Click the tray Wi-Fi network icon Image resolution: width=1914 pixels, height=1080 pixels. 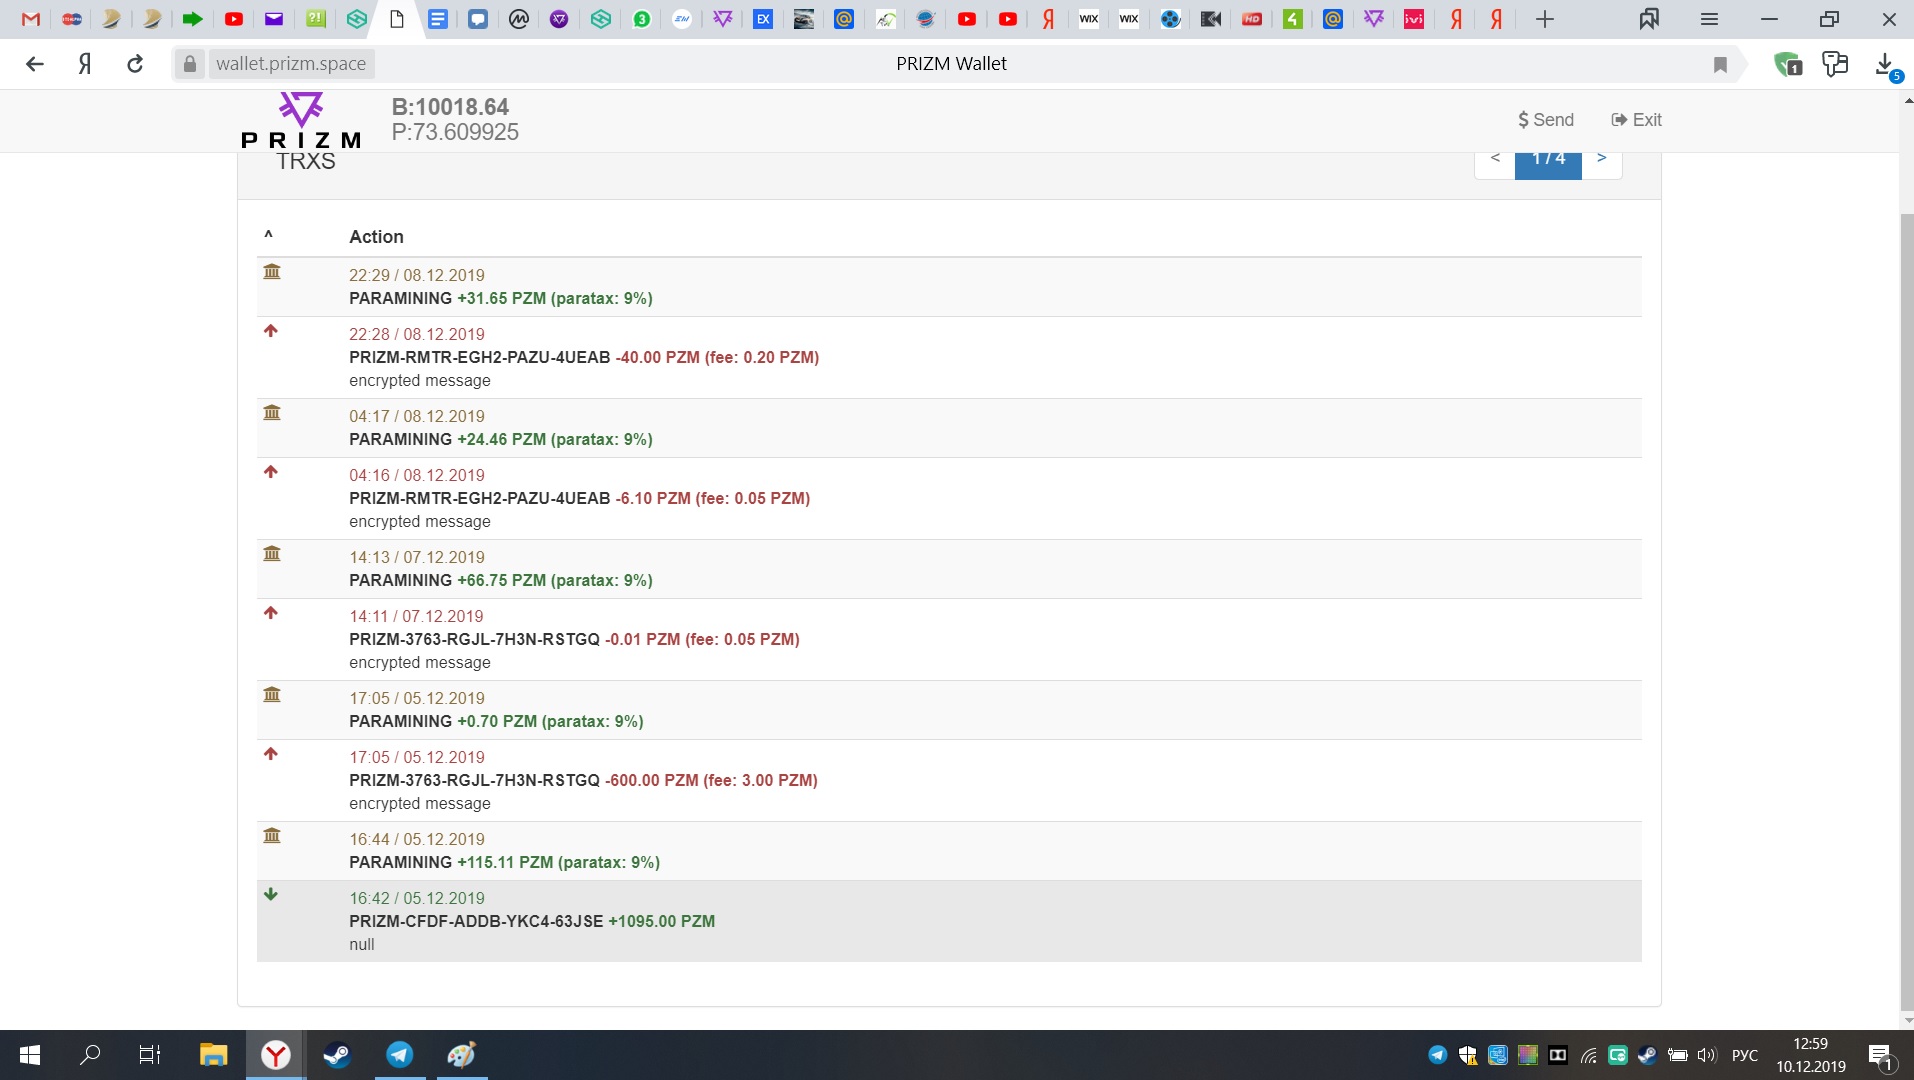(x=1589, y=1055)
